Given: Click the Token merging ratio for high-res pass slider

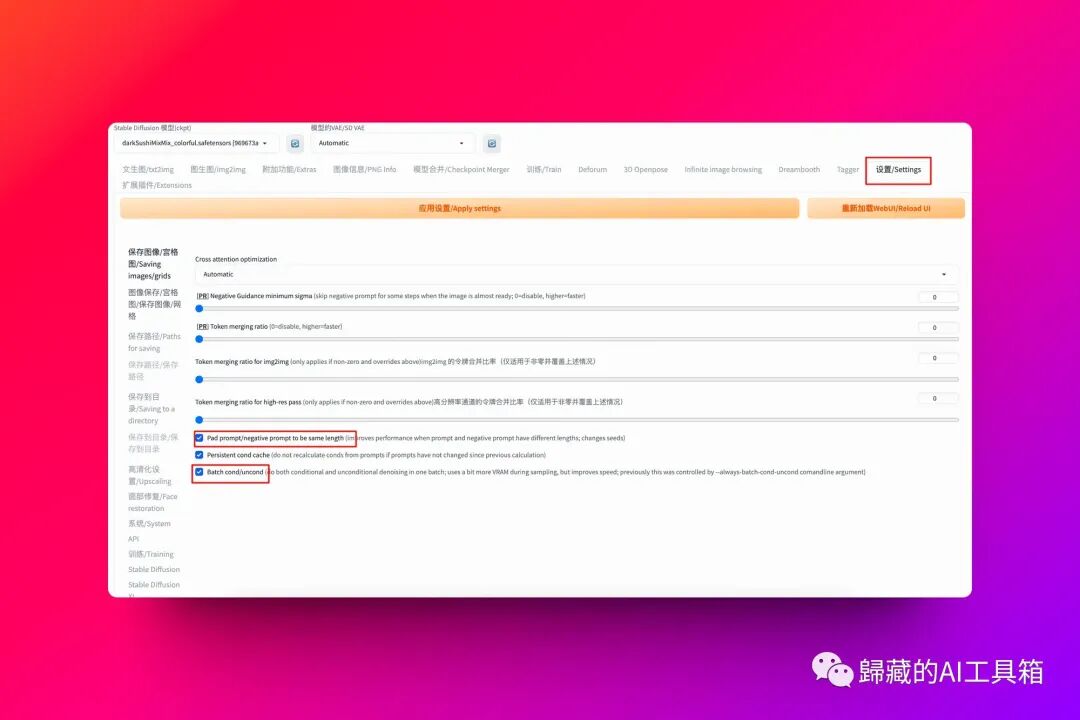Looking at the screenshot, I should click(577, 420).
